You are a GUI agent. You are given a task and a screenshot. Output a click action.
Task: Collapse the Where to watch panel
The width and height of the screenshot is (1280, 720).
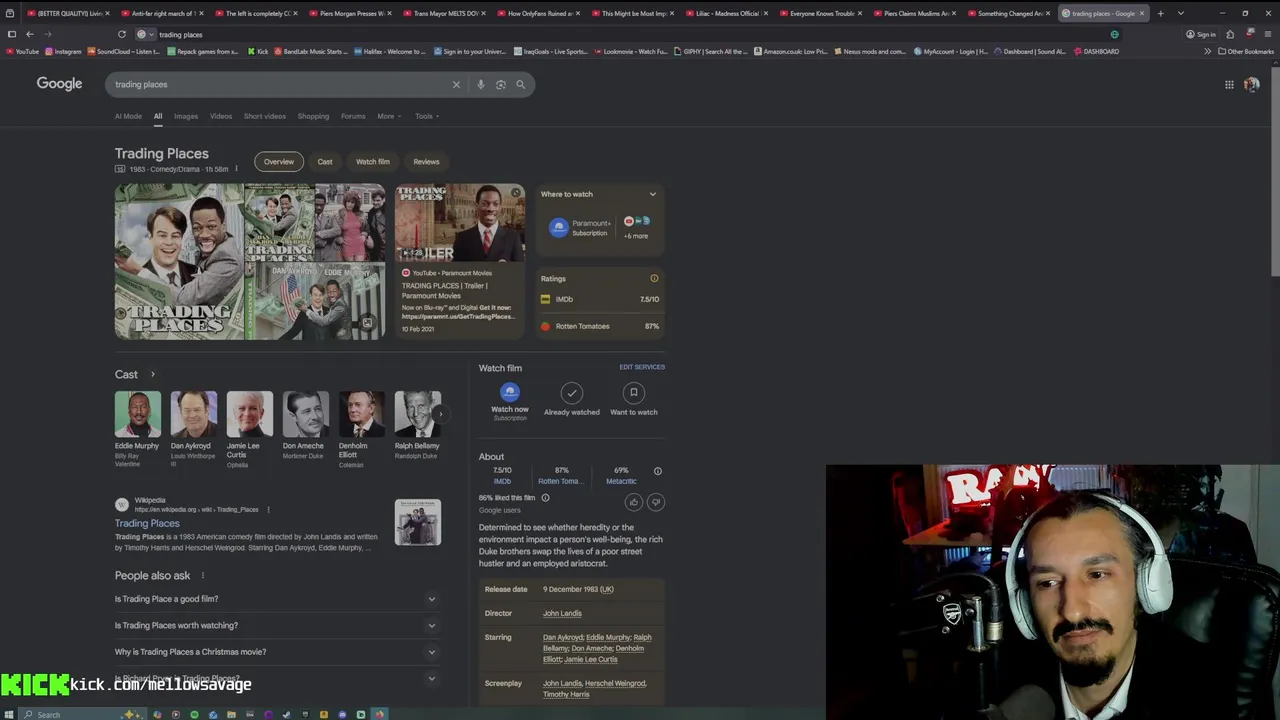point(652,195)
